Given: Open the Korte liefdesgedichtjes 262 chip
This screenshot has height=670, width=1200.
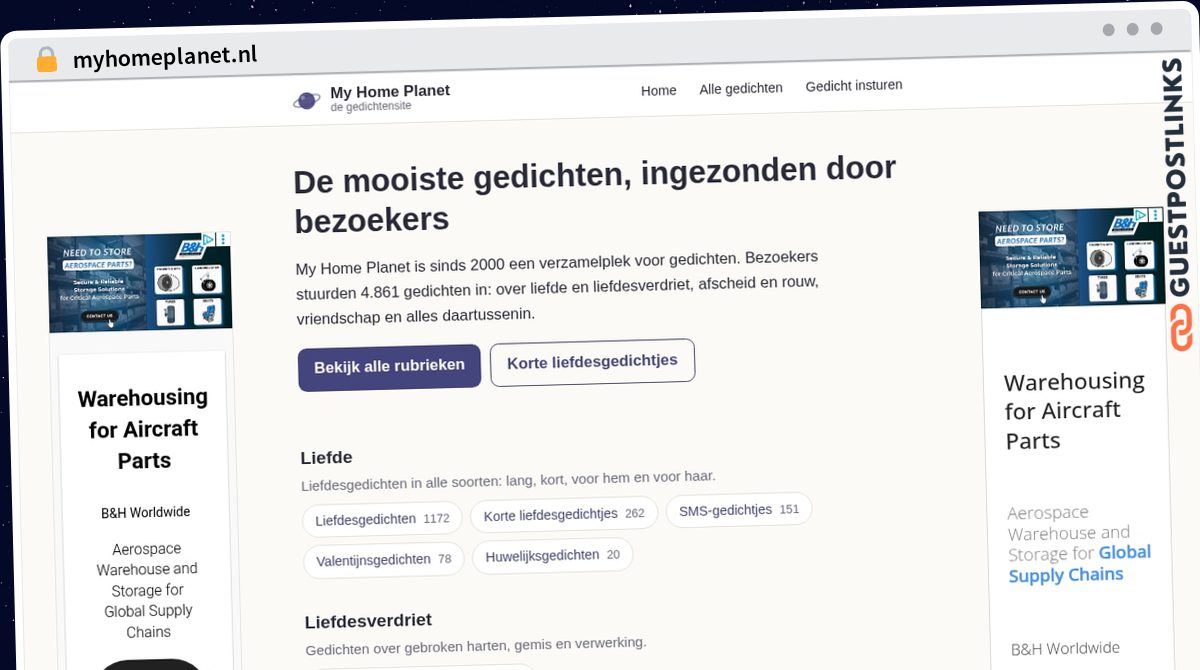Looking at the screenshot, I should [x=564, y=514].
